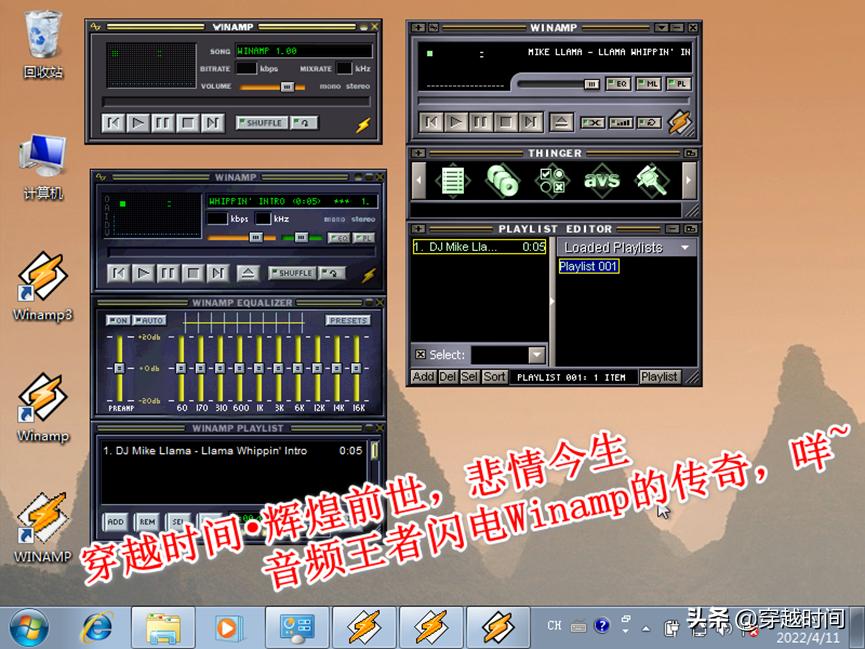Click the 1K equalizer band slider

(259, 368)
